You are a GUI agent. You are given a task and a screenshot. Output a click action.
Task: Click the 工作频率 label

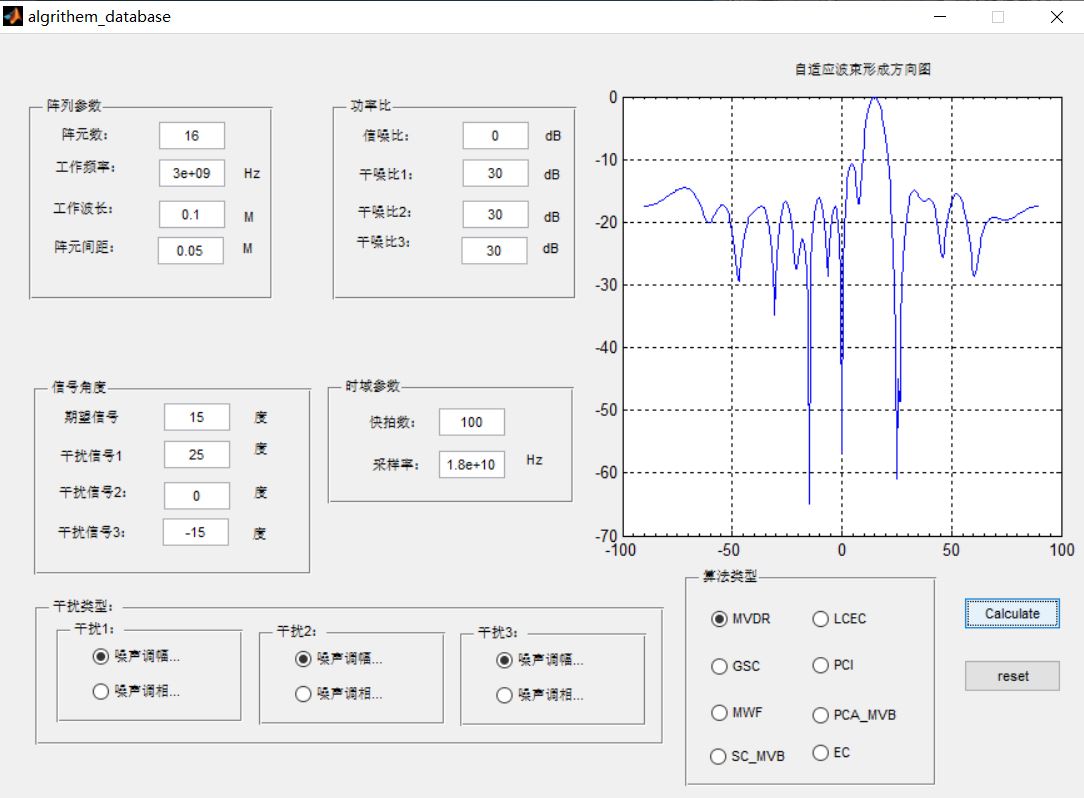coord(85,167)
